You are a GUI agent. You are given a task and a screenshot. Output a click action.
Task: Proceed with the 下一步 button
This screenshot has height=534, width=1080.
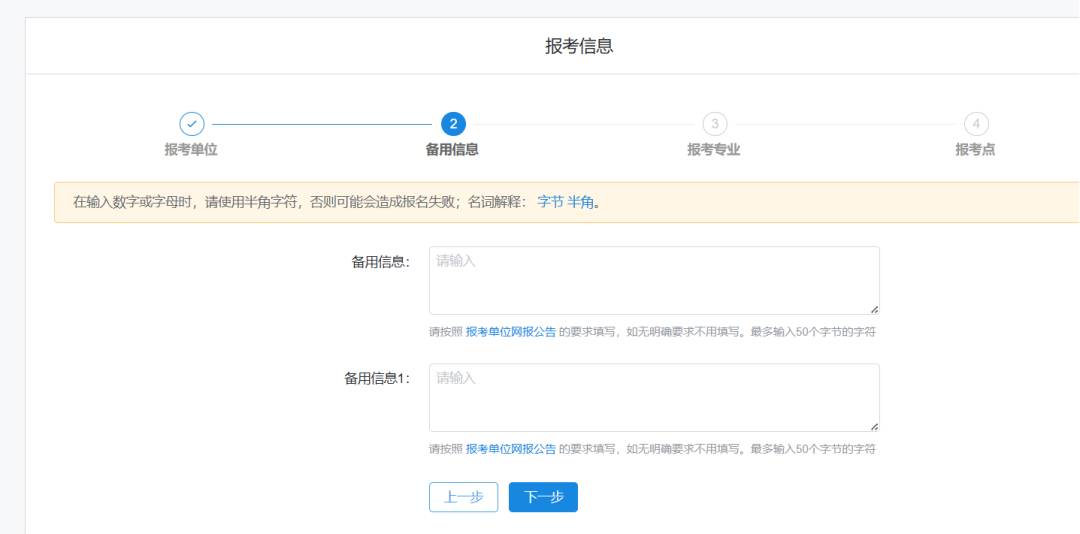point(543,497)
